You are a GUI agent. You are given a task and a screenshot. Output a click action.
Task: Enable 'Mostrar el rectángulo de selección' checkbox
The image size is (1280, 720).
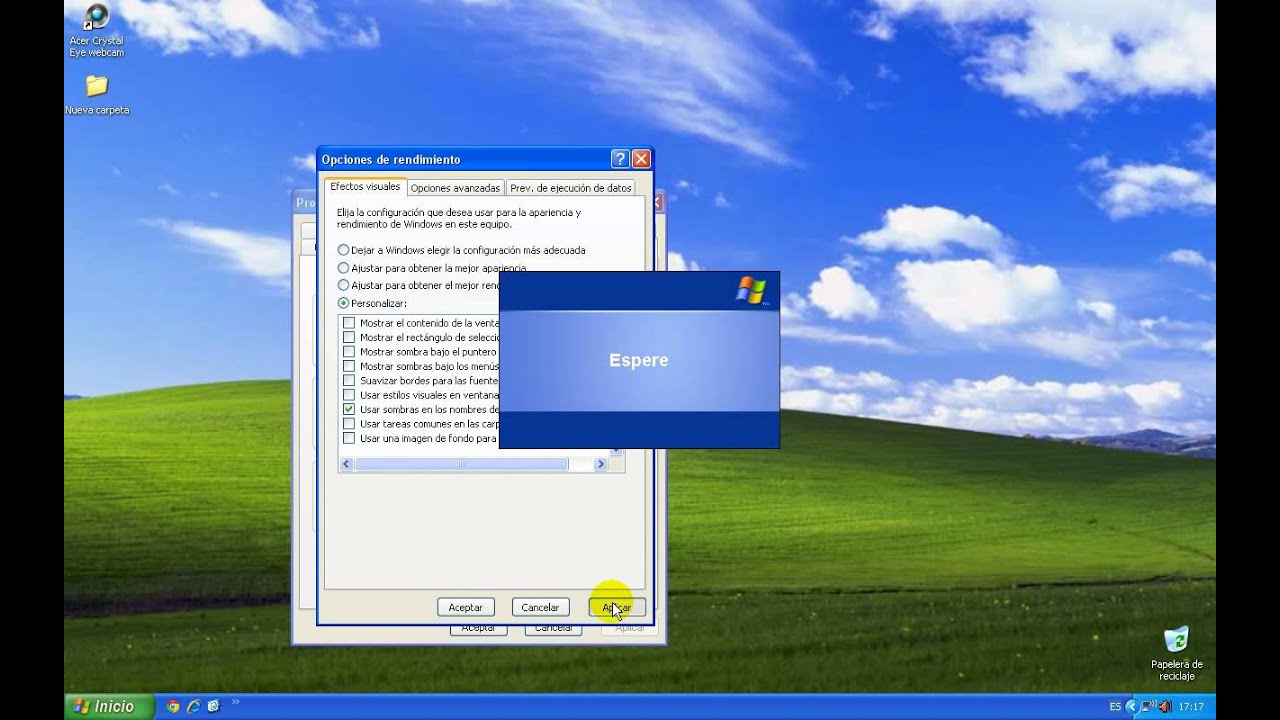pos(349,337)
